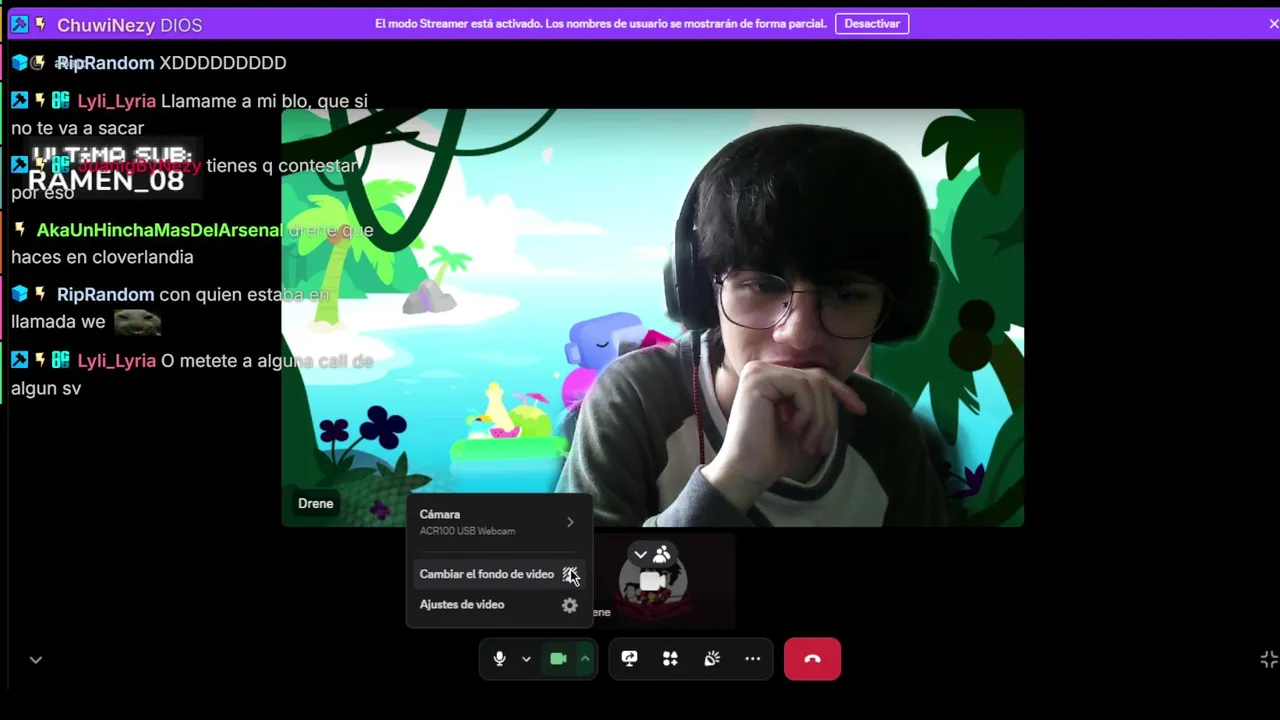Screen dimensions: 1280x720
Task: Click the Desactivar streamer mode button
Action: click(872, 23)
